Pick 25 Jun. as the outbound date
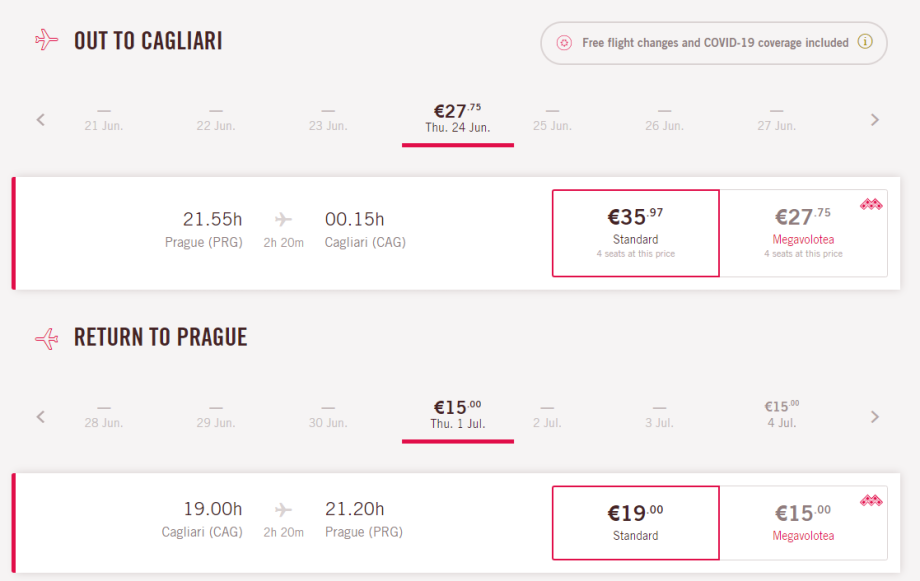 pos(552,119)
